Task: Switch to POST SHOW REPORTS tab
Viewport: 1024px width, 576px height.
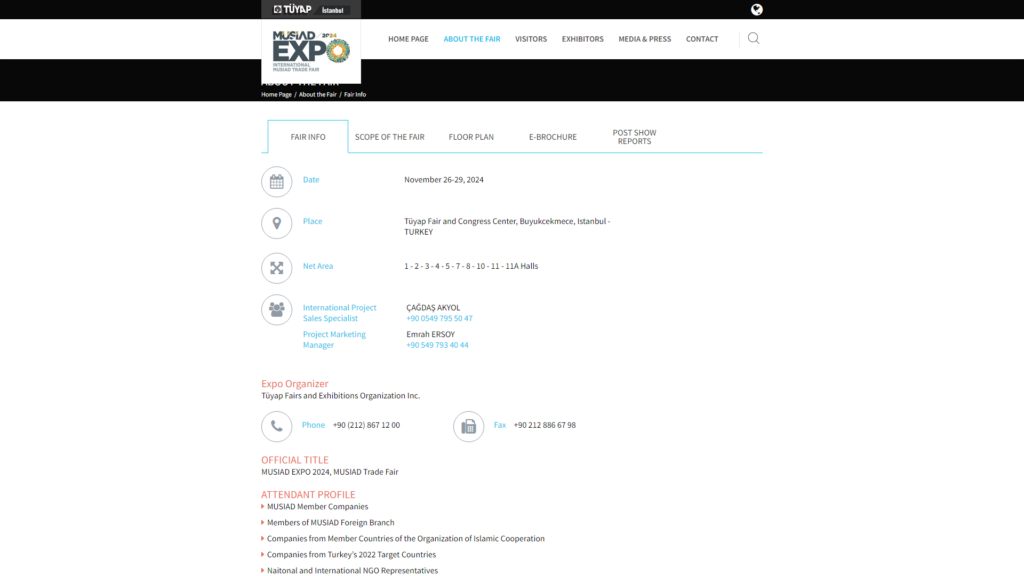Action: [634, 137]
